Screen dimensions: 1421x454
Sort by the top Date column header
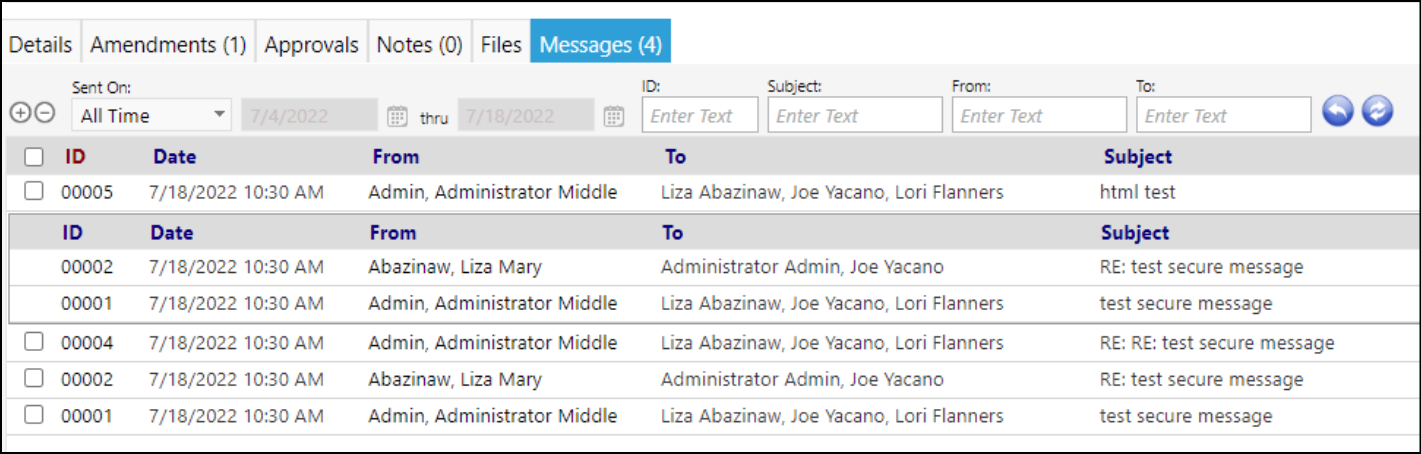(174, 156)
